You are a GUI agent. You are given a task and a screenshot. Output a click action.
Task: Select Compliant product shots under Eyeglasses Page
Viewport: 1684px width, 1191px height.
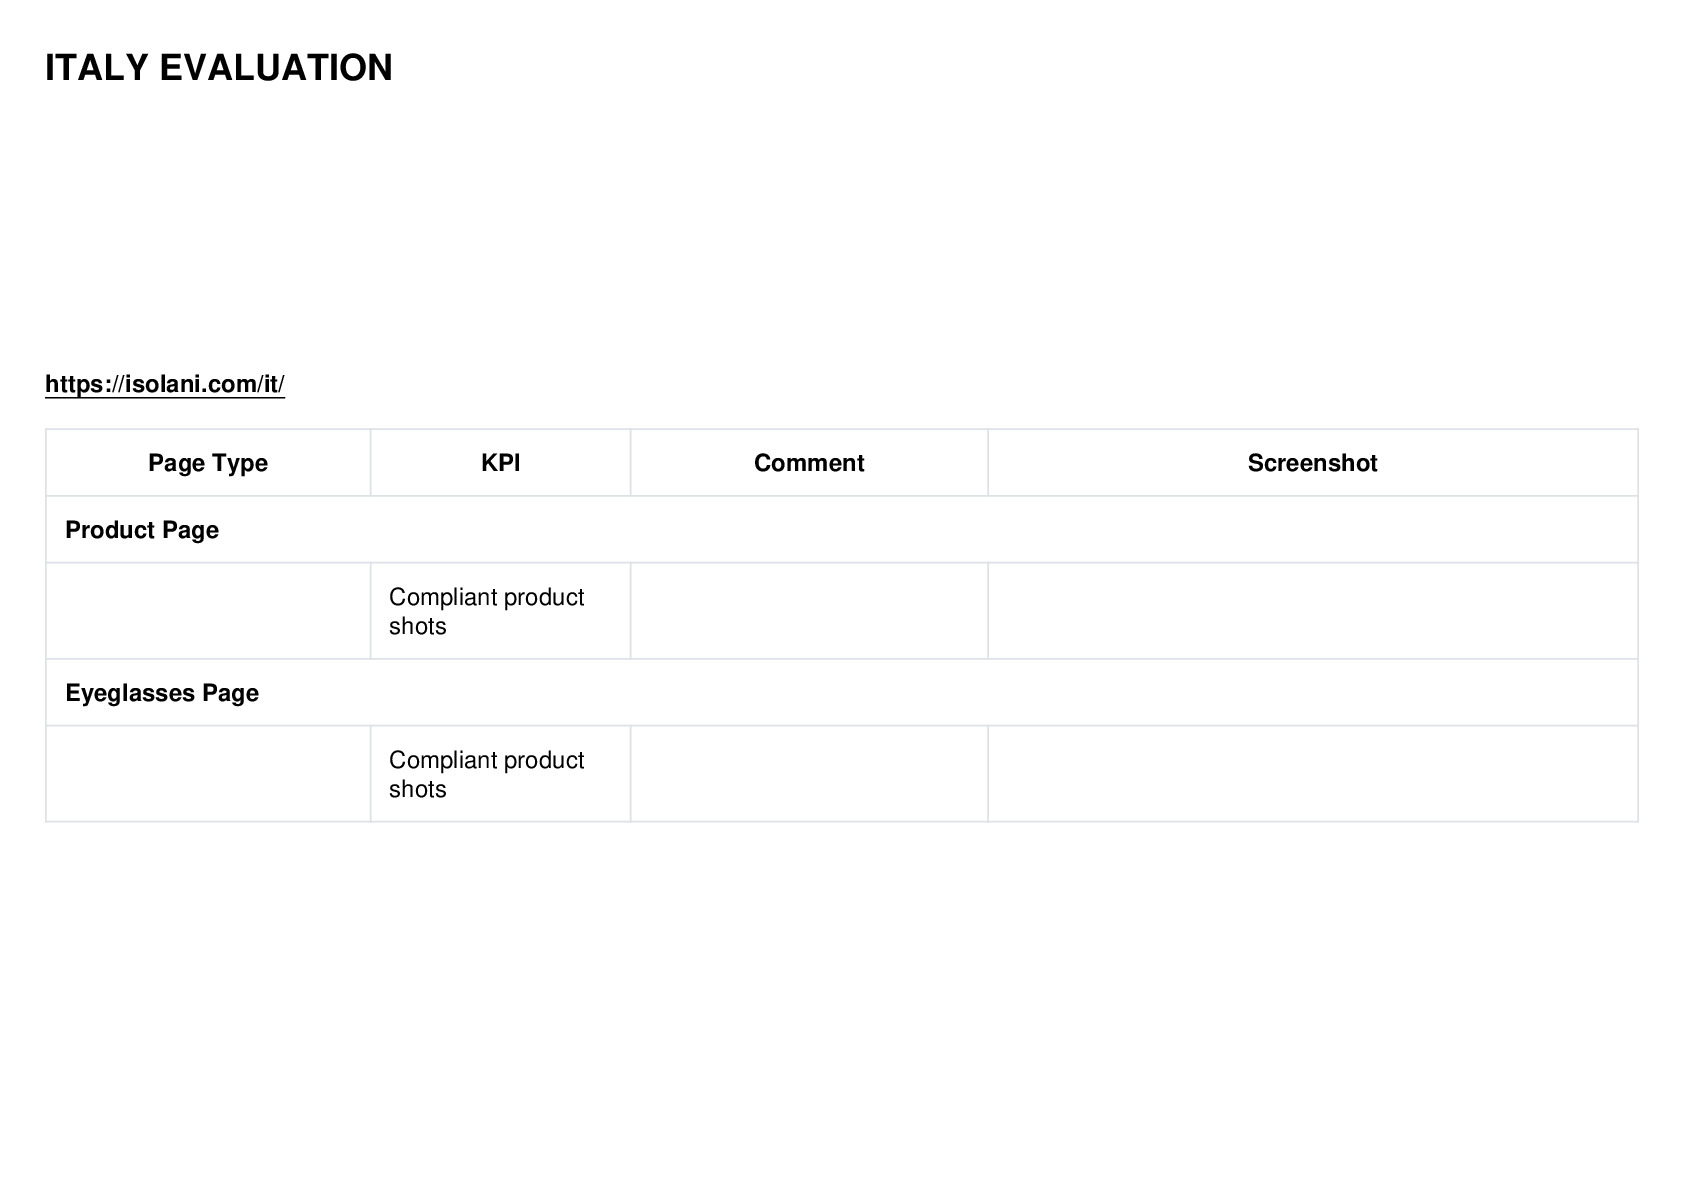tap(487, 774)
